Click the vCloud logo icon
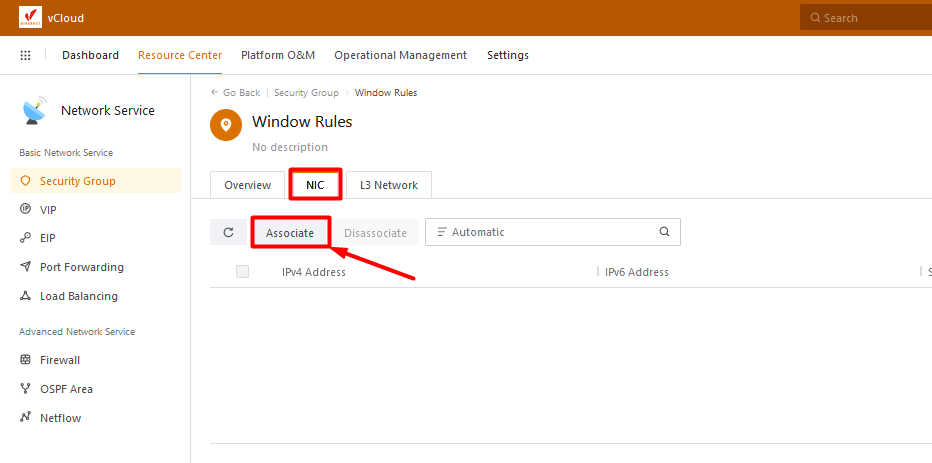 pos(30,17)
